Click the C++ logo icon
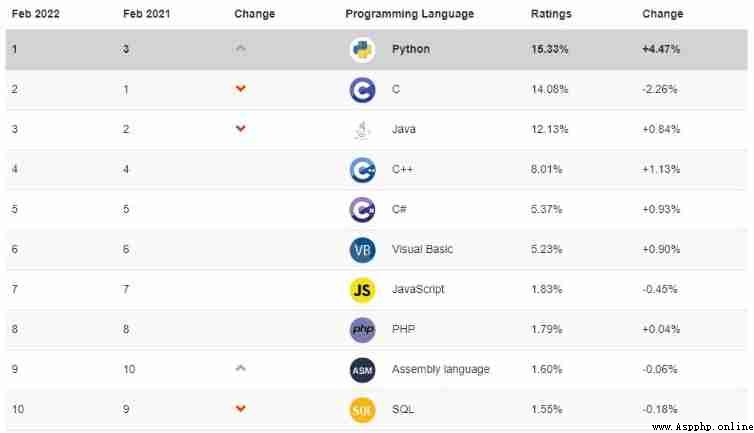Screen dimensions: 754x433 (362, 170)
